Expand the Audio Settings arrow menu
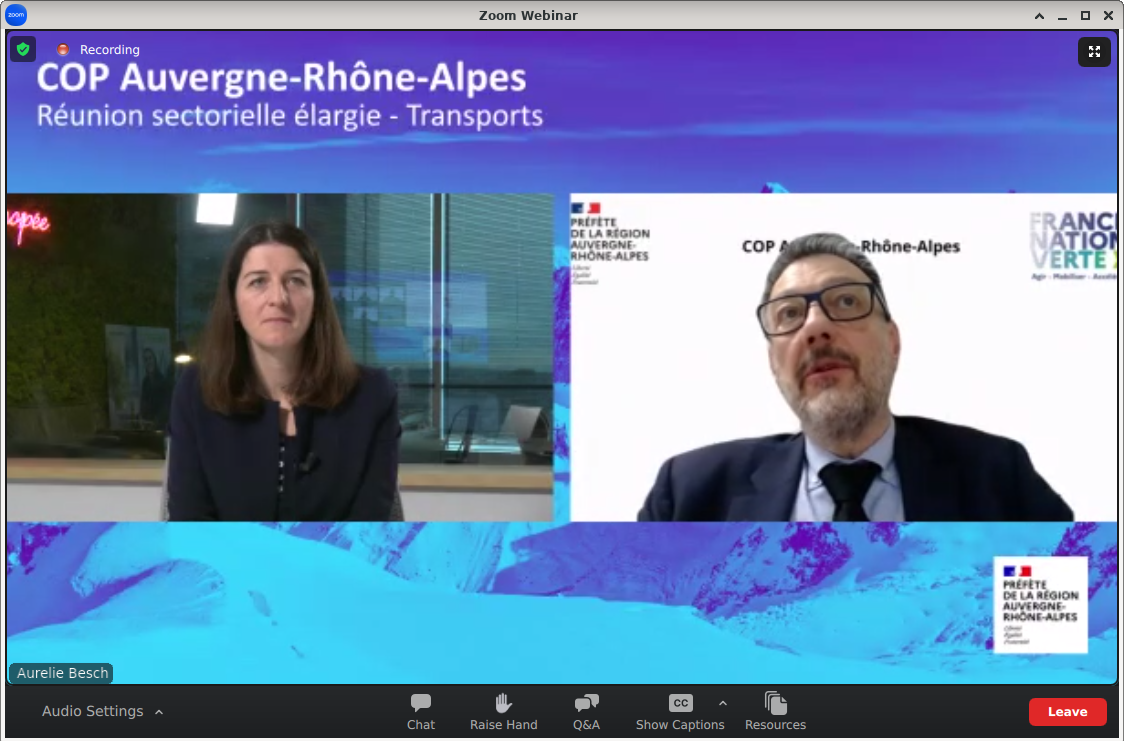1124x741 pixels. (x=159, y=712)
